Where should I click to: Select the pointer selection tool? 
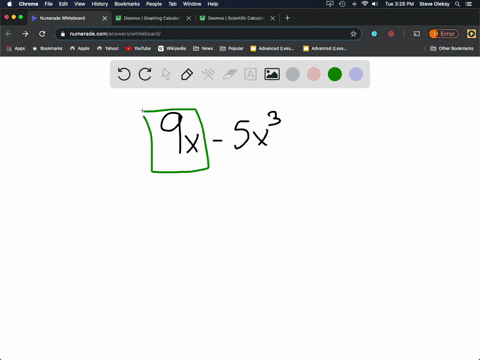point(166,74)
